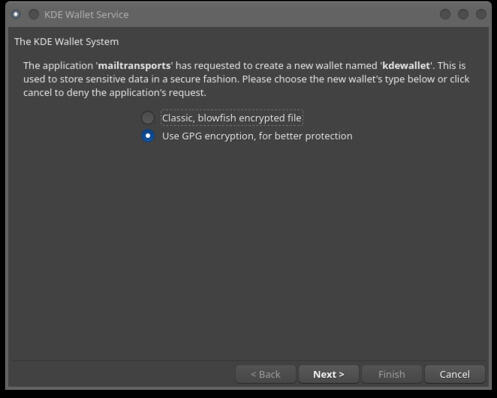Choose the 'Classic, blowfish encrypted file' label

[232, 118]
